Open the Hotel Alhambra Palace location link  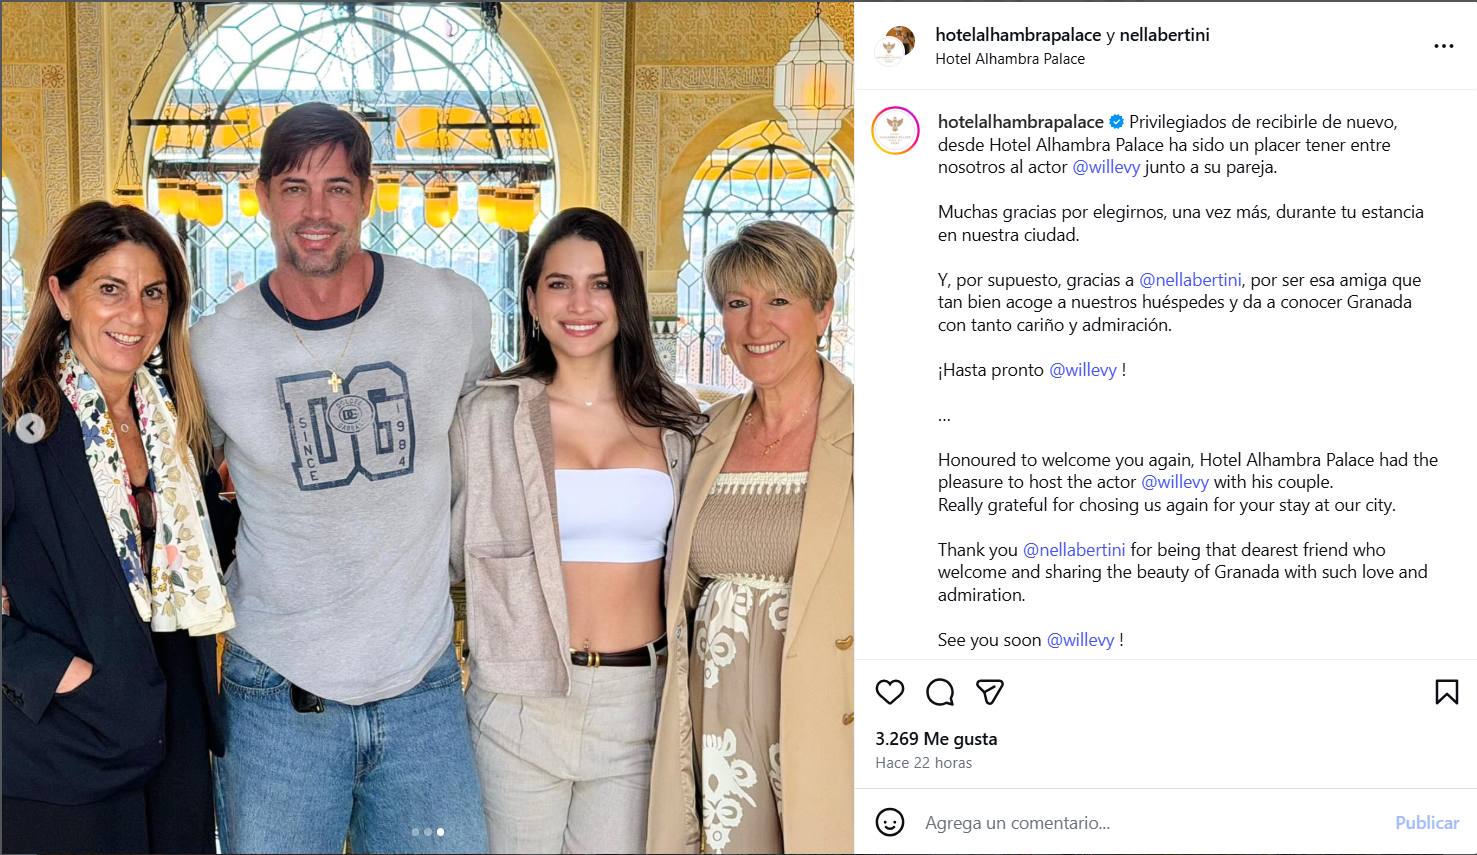[1010, 59]
